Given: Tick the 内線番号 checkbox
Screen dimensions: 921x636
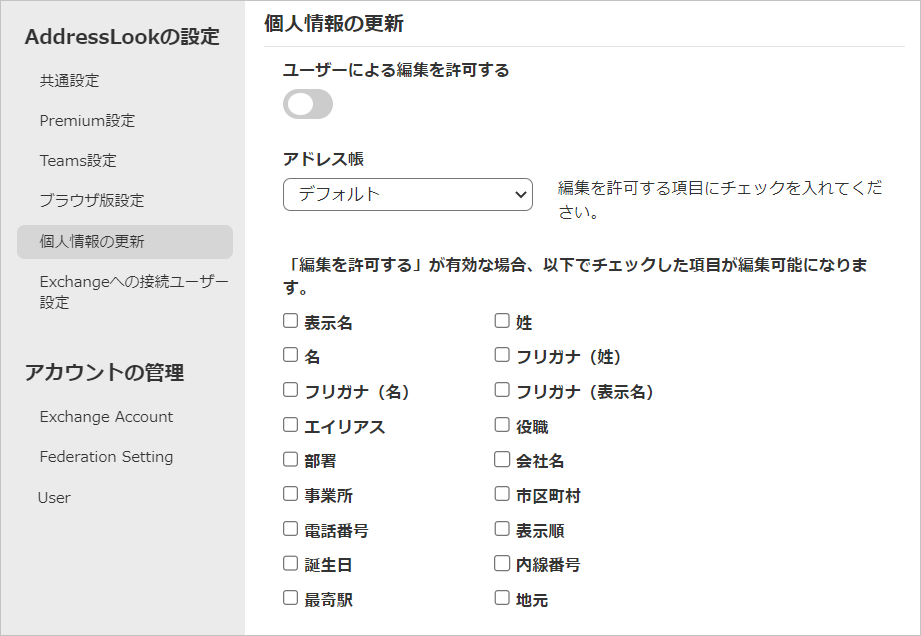Looking at the screenshot, I should point(502,563).
